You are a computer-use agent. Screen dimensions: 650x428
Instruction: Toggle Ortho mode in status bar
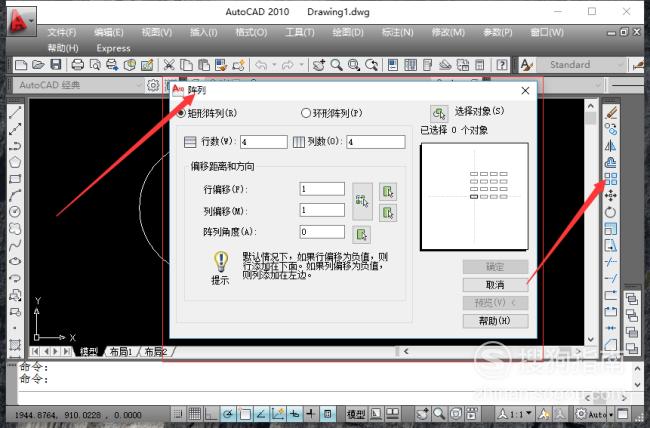[211, 413]
